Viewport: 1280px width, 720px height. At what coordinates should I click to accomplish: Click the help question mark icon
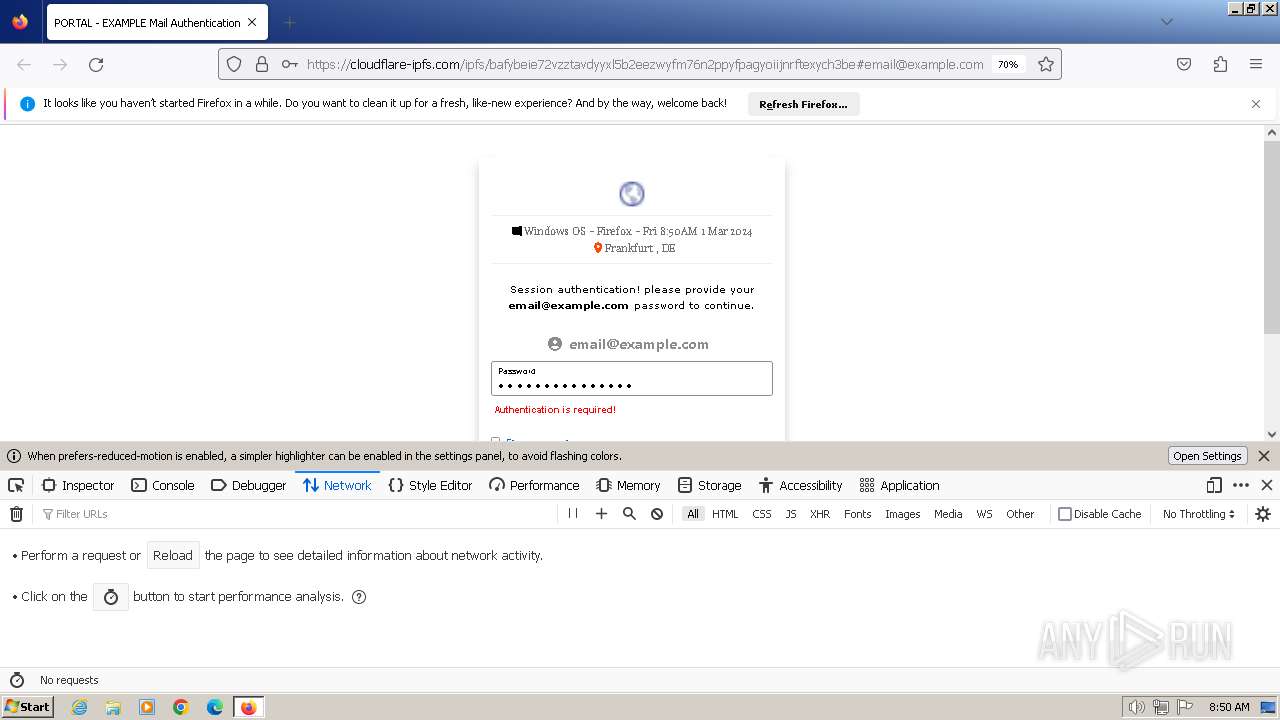359,597
